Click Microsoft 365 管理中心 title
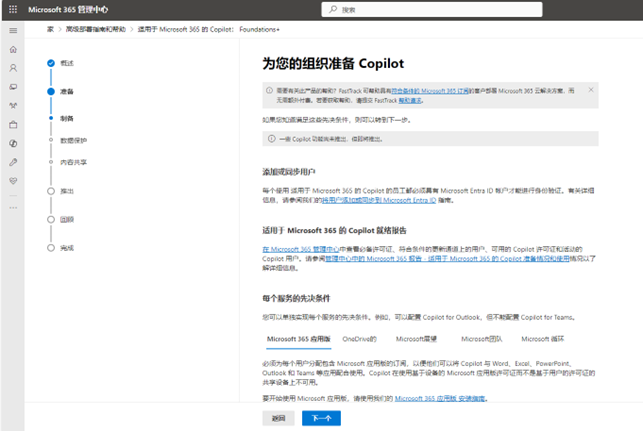Screen dimensions: 643x431 (x=68, y=9)
